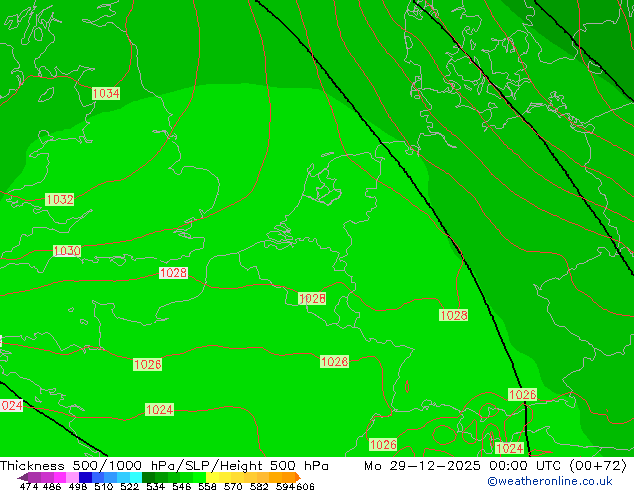Click the orange arrow at the legend end
The width and height of the screenshot is (634, 490).
click(298, 477)
